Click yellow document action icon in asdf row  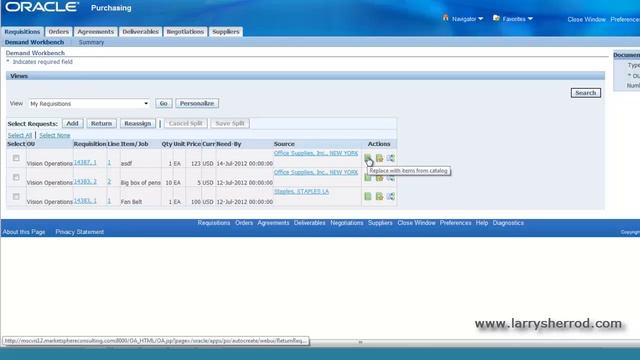[380, 158]
